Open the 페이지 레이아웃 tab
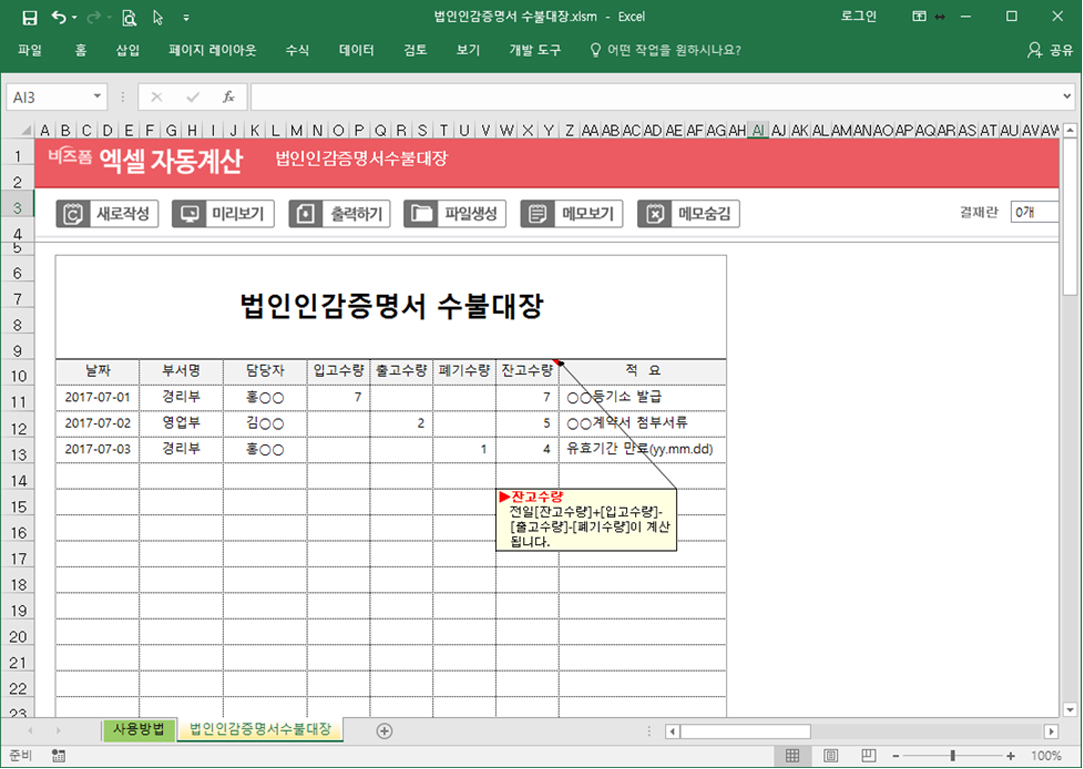 pyautogui.click(x=212, y=50)
